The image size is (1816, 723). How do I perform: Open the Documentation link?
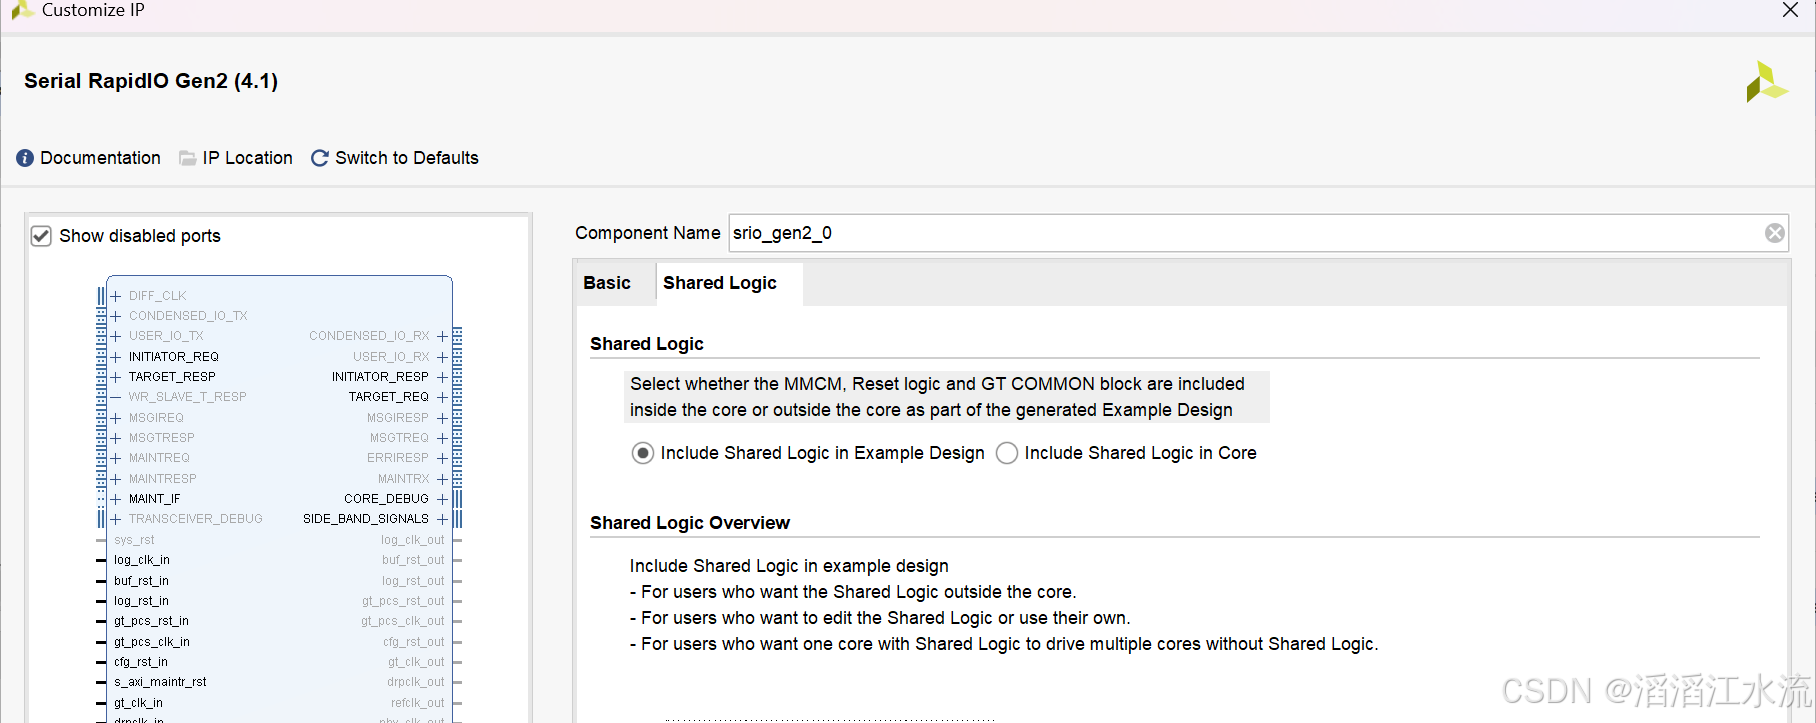[100, 158]
